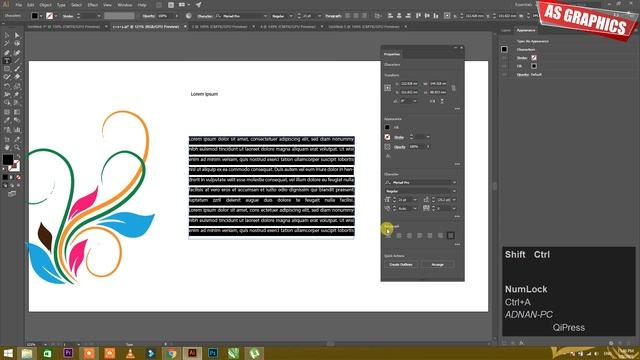Click fill color box at toolbar bottom

[x=8, y=160]
